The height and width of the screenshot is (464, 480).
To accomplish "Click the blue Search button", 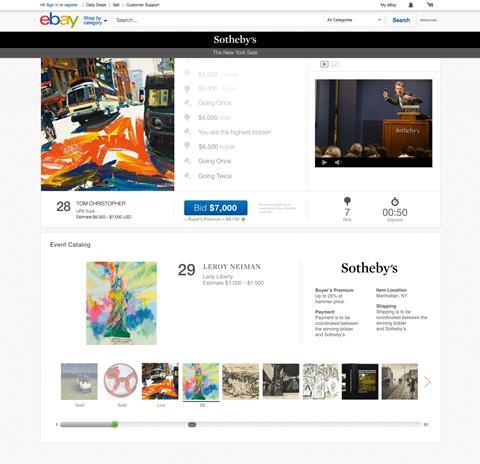I will point(401,20).
